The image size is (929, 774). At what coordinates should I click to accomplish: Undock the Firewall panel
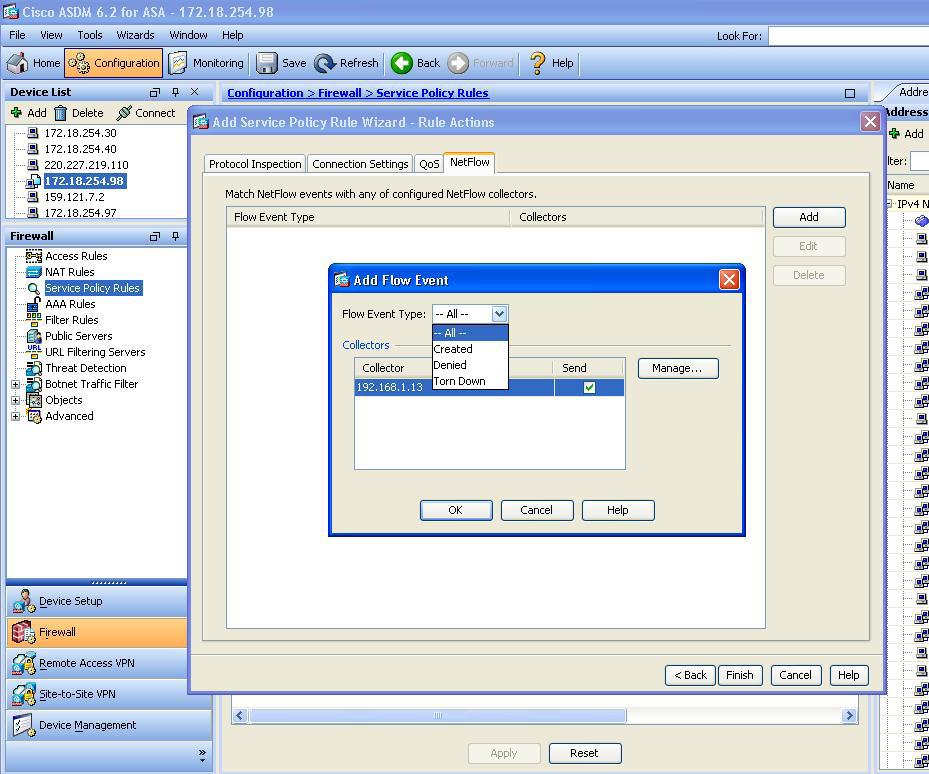coord(155,236)
